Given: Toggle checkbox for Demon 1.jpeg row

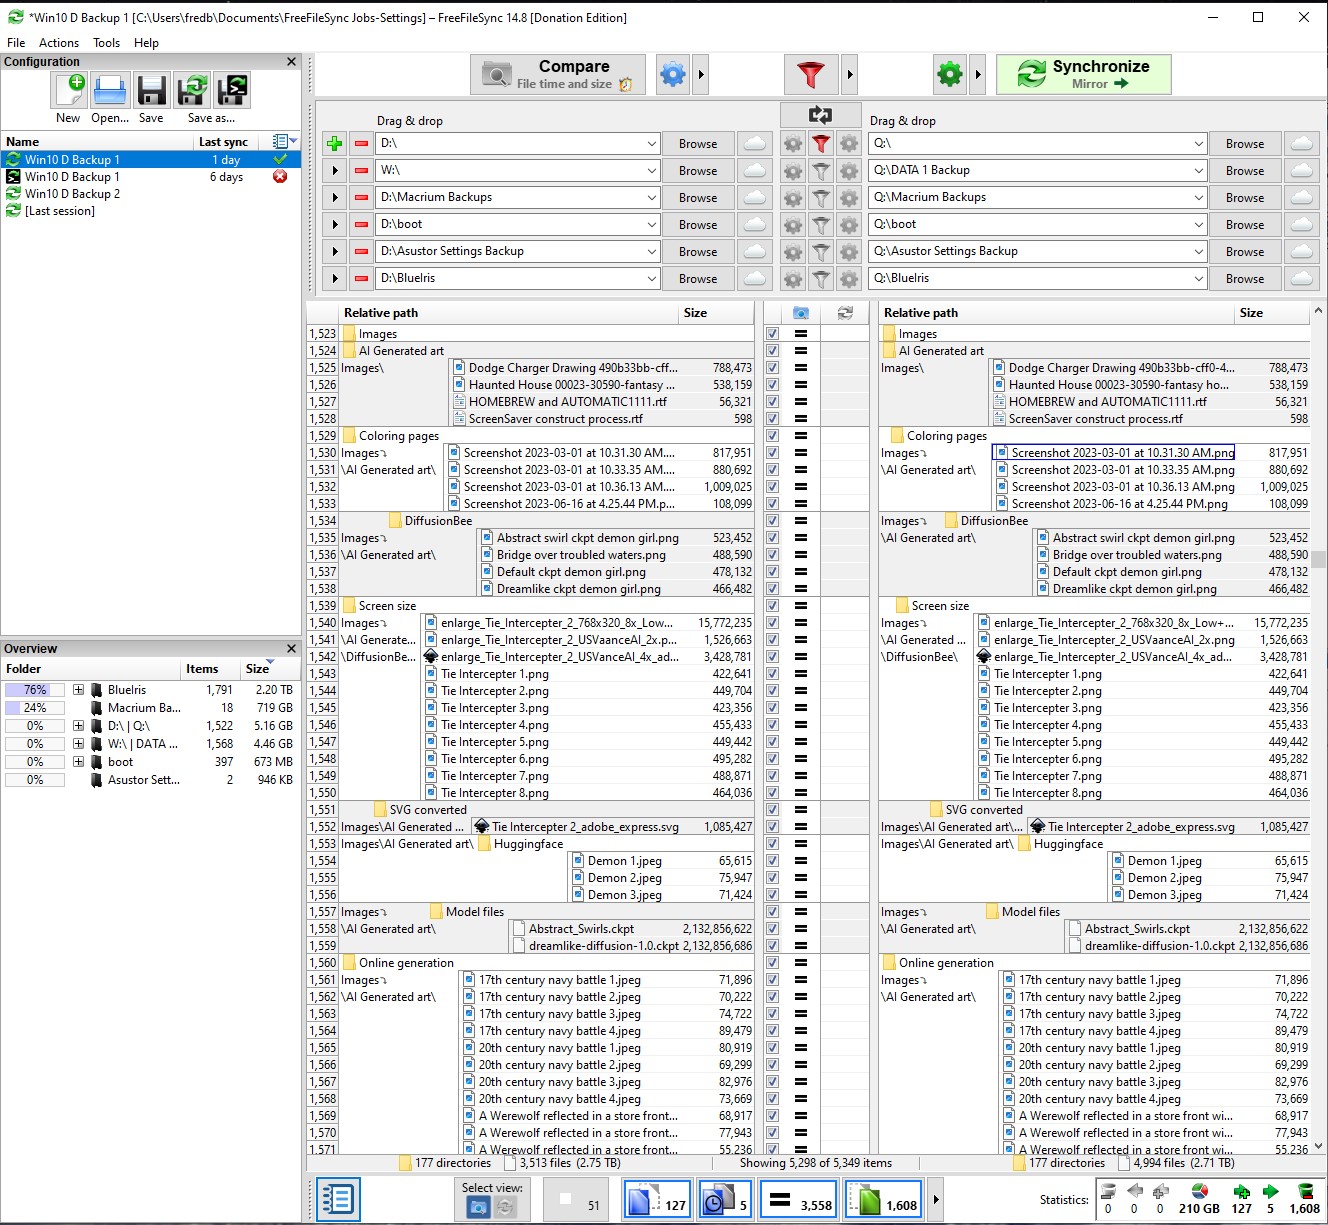Looking at the screenshot, I should coord(772,861).
